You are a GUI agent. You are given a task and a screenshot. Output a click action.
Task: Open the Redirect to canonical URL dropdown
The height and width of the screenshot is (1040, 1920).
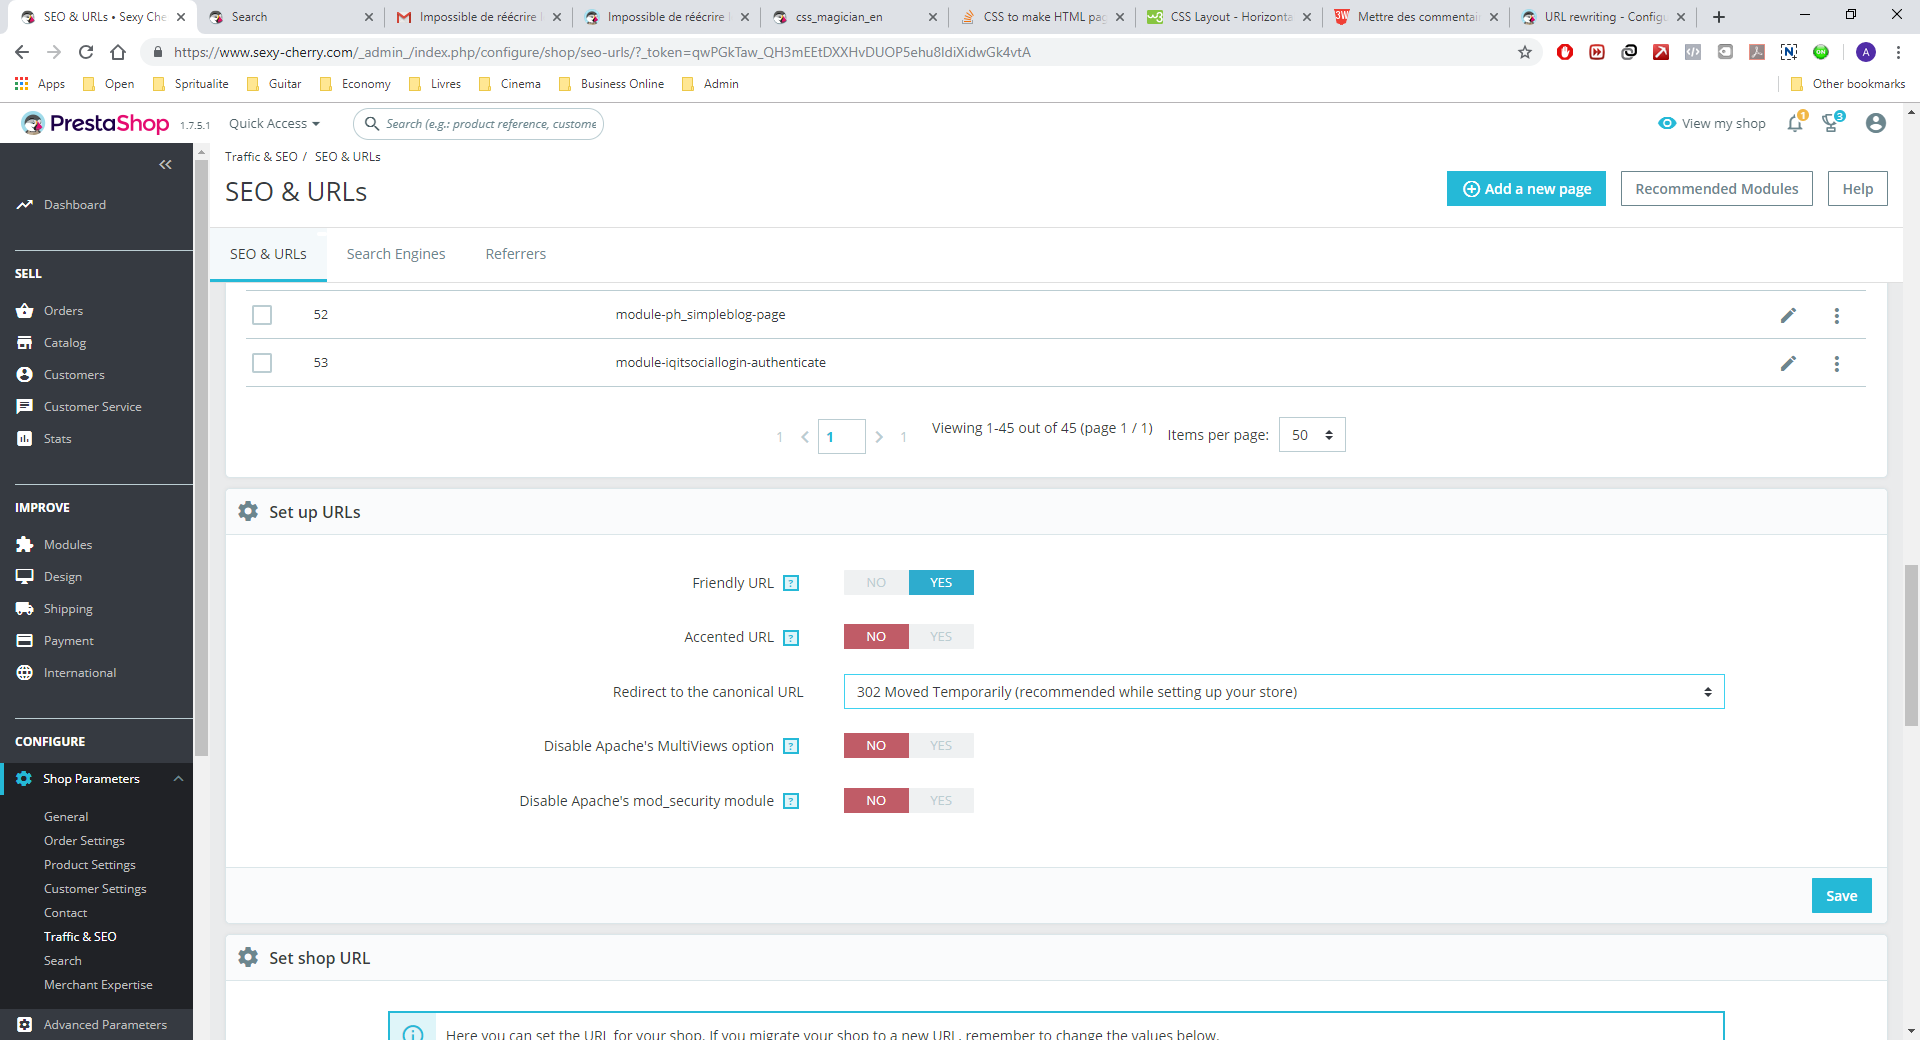click(x=1284, y=692)
